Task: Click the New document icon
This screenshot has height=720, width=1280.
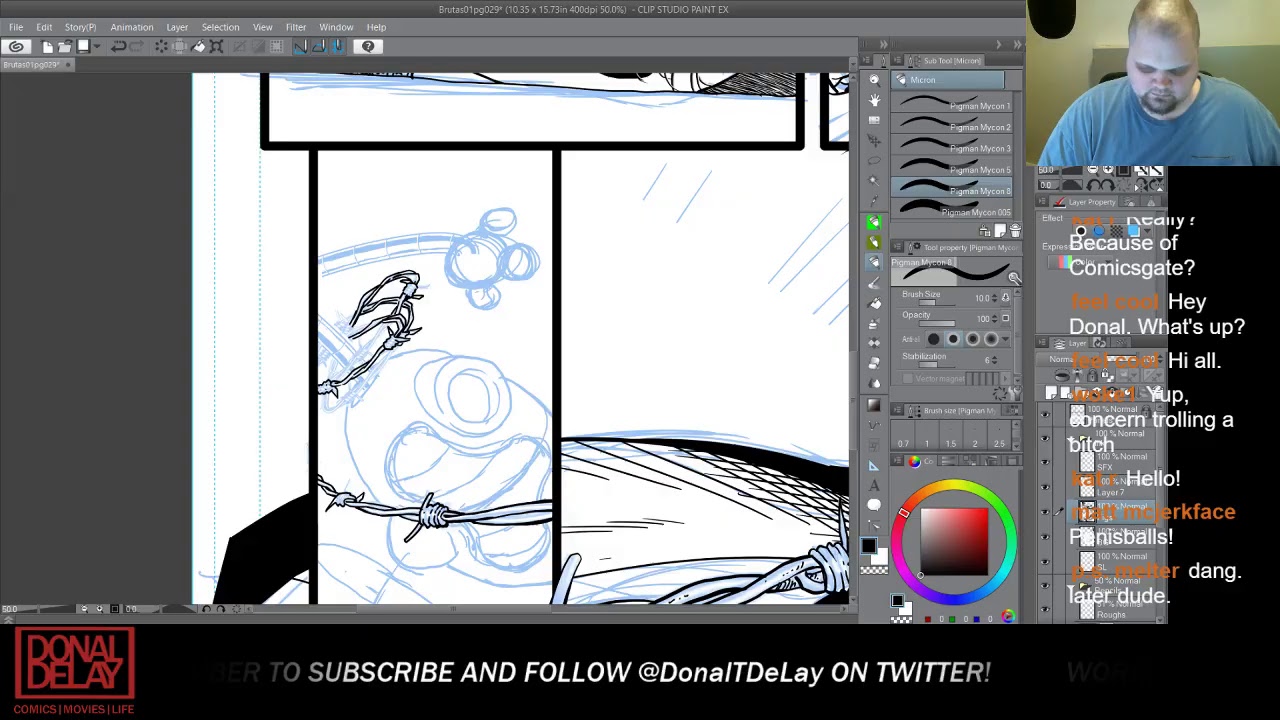Action: 47,46
